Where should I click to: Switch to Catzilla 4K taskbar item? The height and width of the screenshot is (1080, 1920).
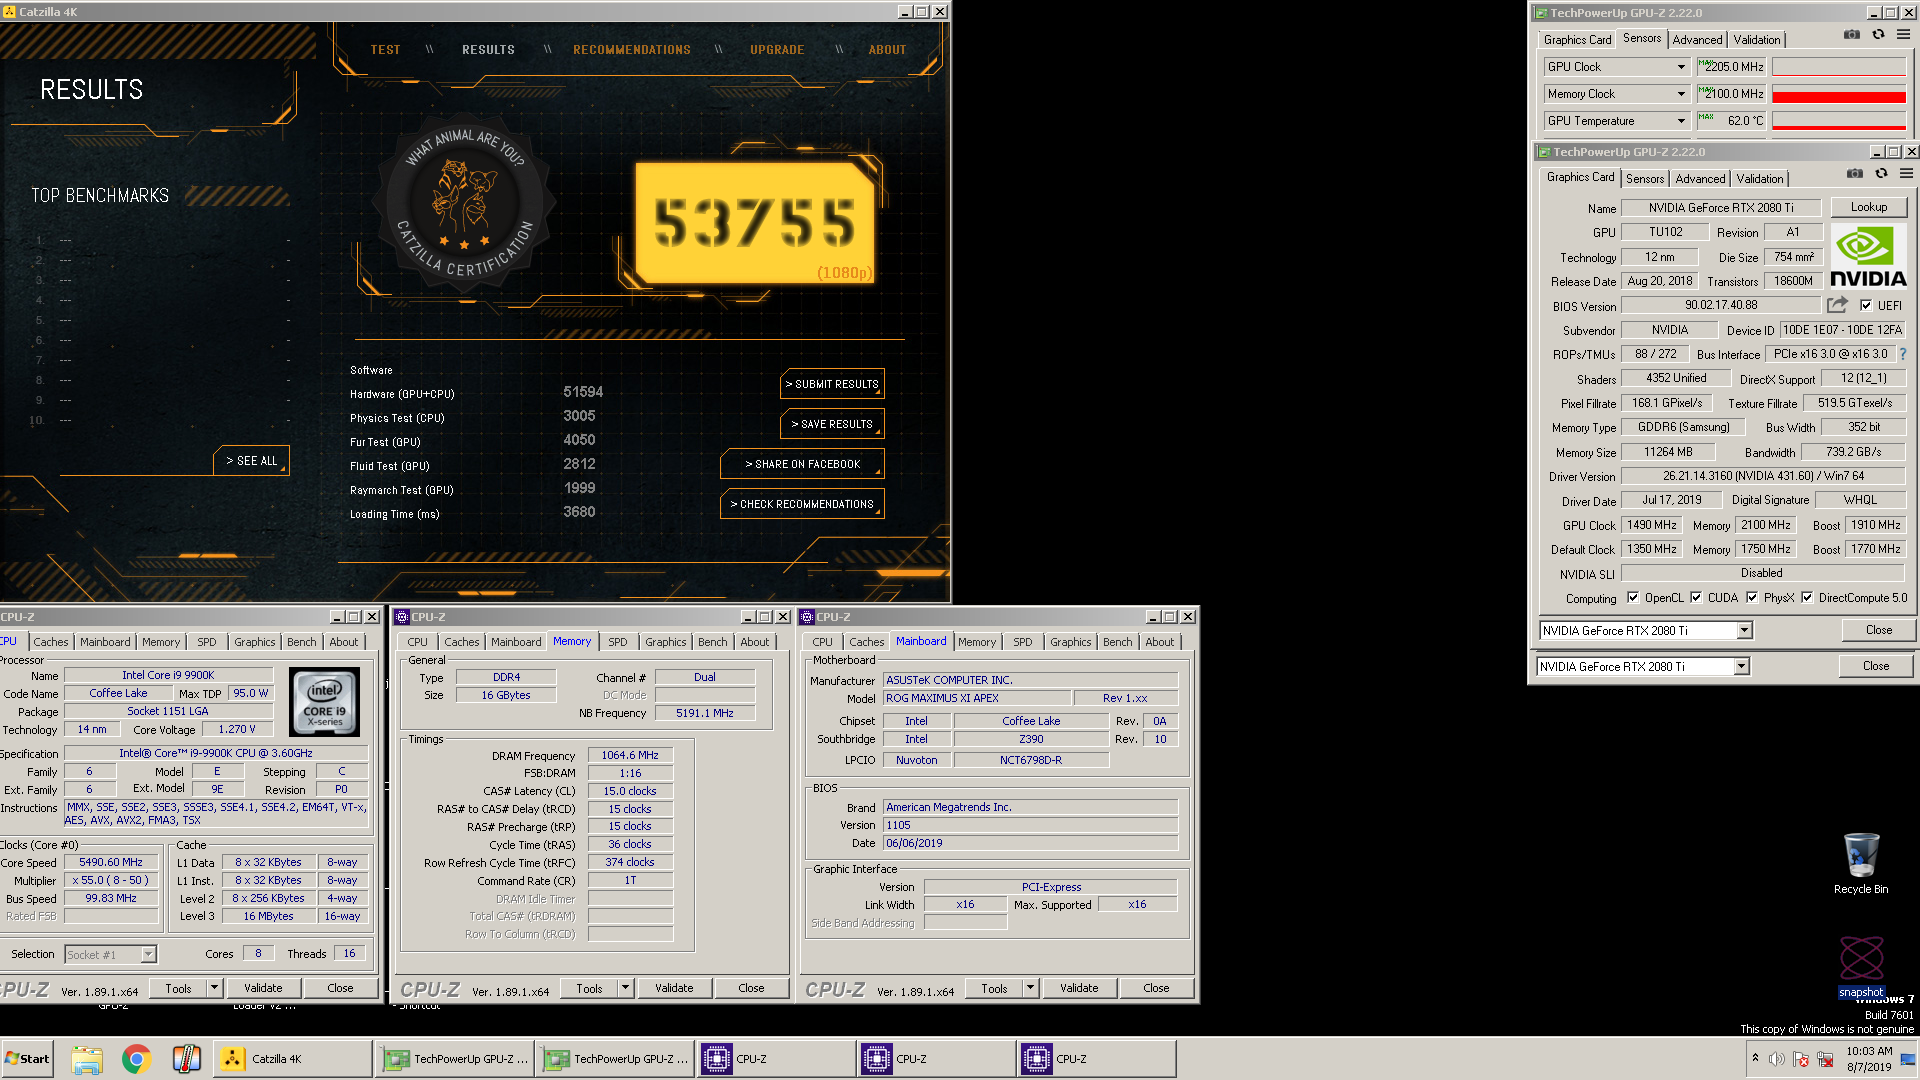(293, 1059)
